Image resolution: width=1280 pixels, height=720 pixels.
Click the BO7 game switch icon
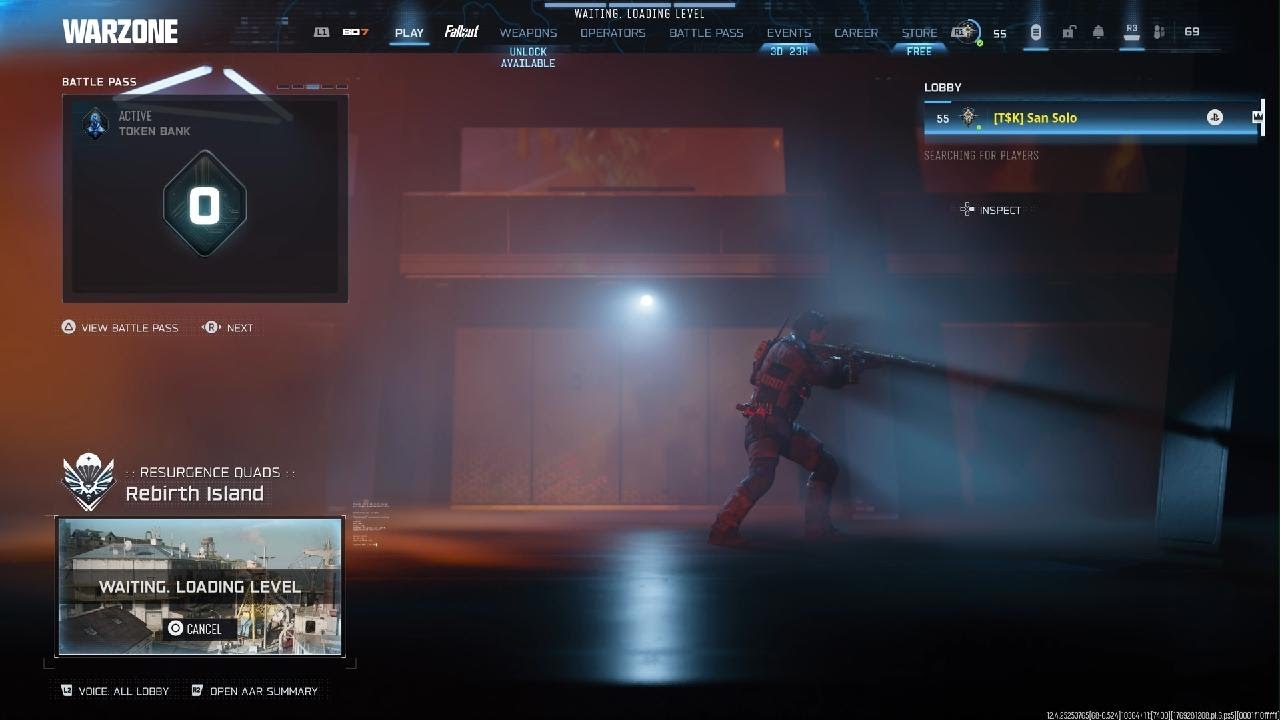pyautogui.click(x=355, y=32)
